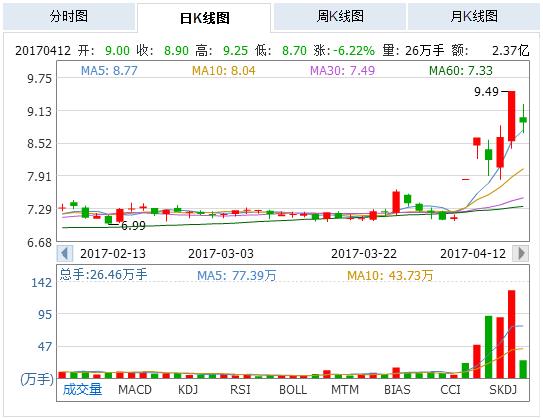543x419 pixels.
Task: Click the tall red candlestick peaking at 9.49
Action: pyautogui.click(x=511, y=116)
